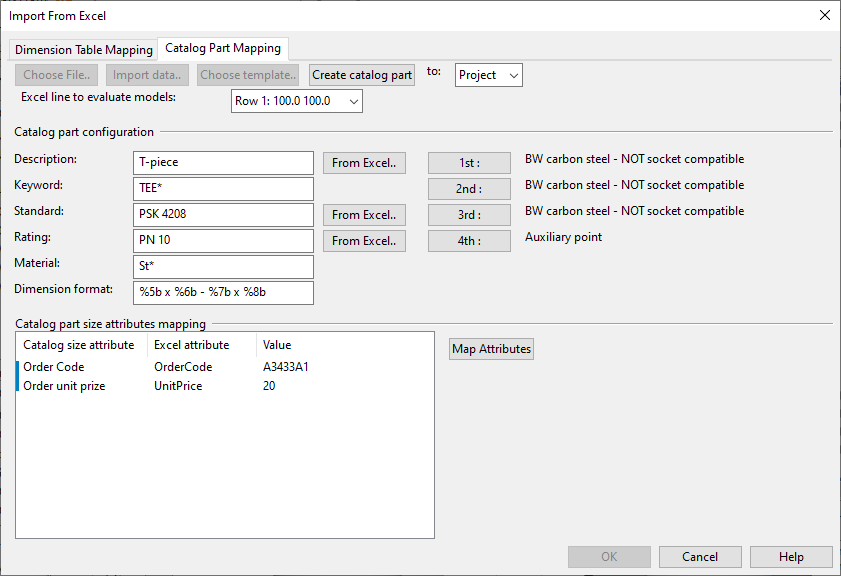
Task: Select the Material input field
Action: pyautogui.click(x=223, y=267)
